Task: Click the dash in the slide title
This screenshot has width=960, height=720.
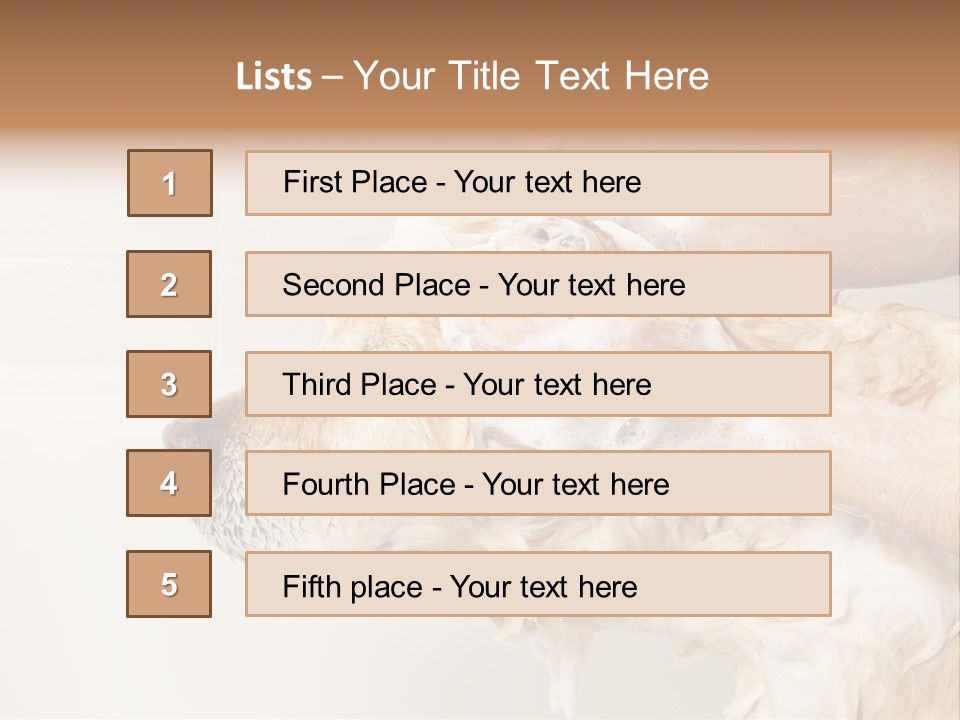Action: click(x=332, y=77)
